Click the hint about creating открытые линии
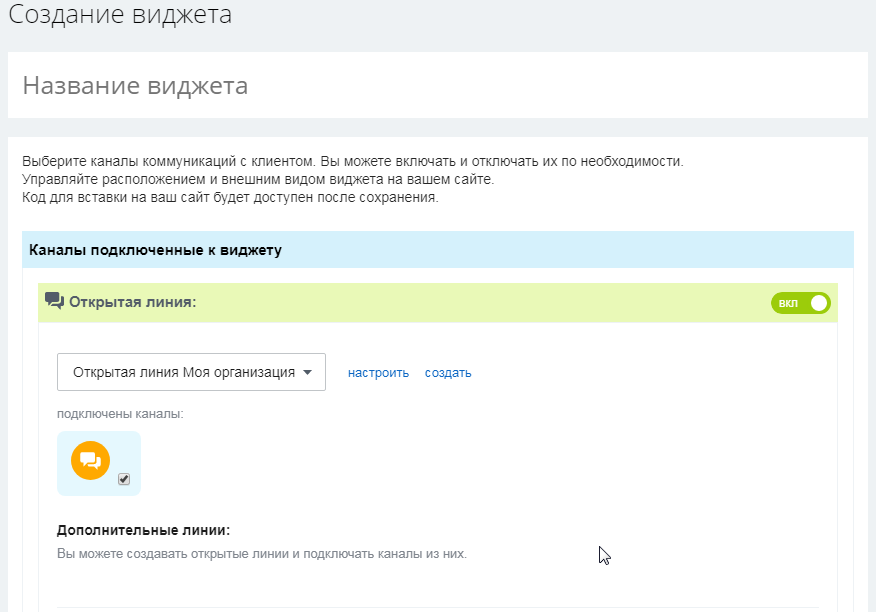 click(x=261, y=554)
